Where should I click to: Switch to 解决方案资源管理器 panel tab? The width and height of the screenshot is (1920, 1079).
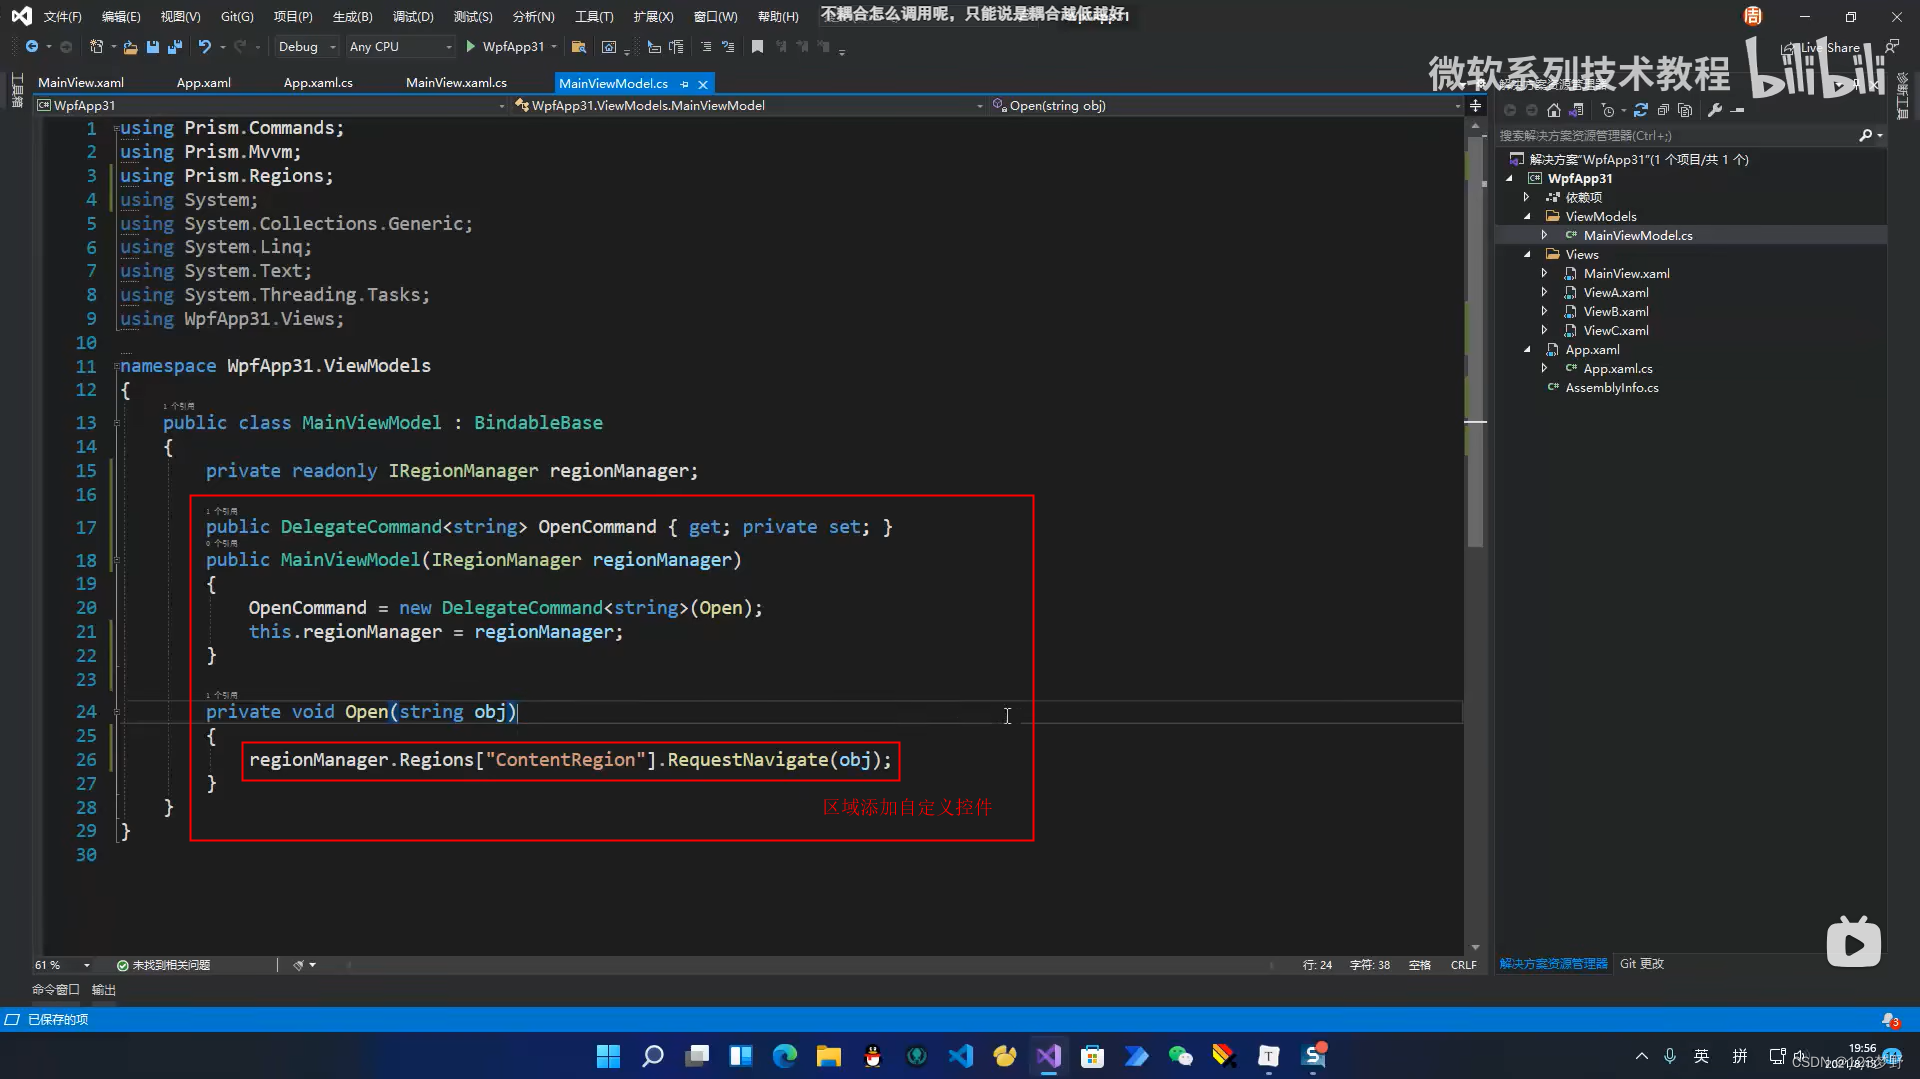tap(1553, 964)
